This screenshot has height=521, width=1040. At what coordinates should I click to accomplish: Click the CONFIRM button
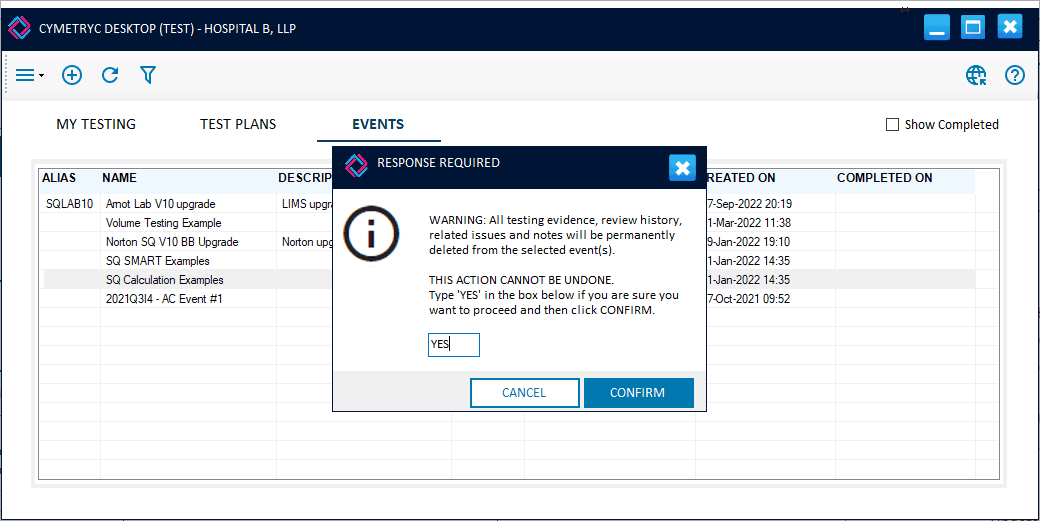638,393
